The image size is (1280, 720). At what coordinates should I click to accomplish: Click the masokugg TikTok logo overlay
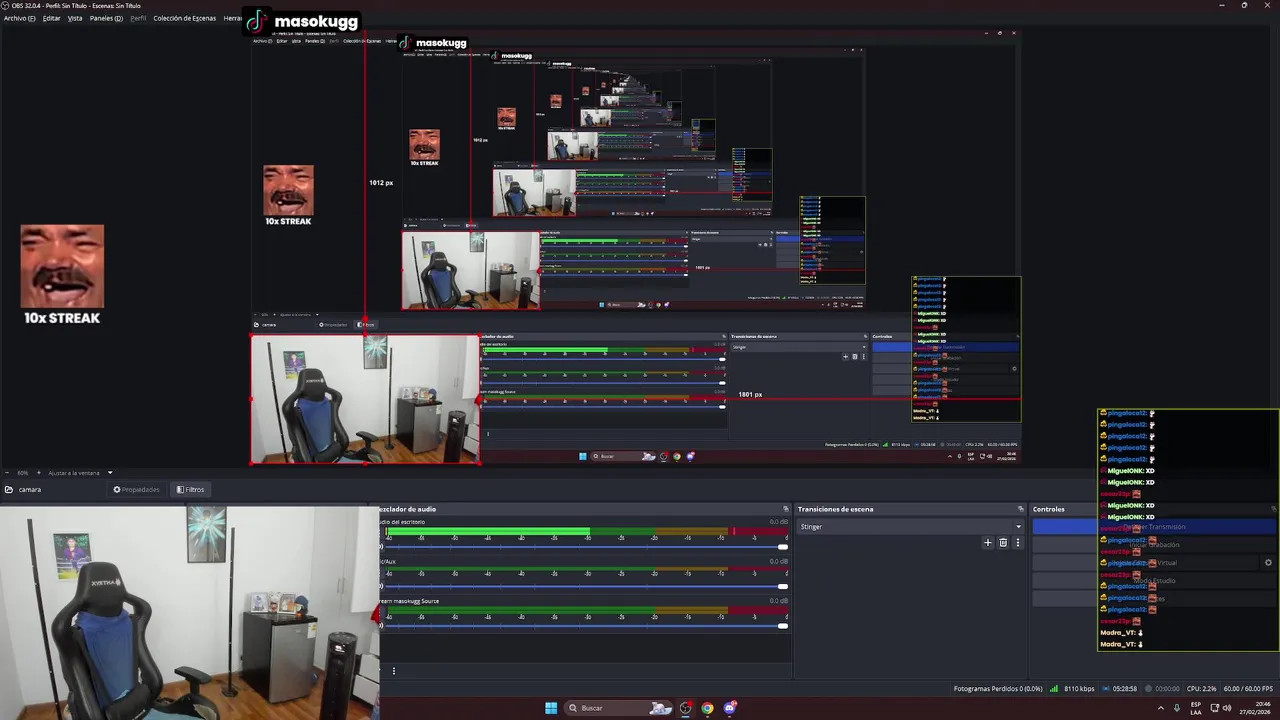click(x=302, y=21)
